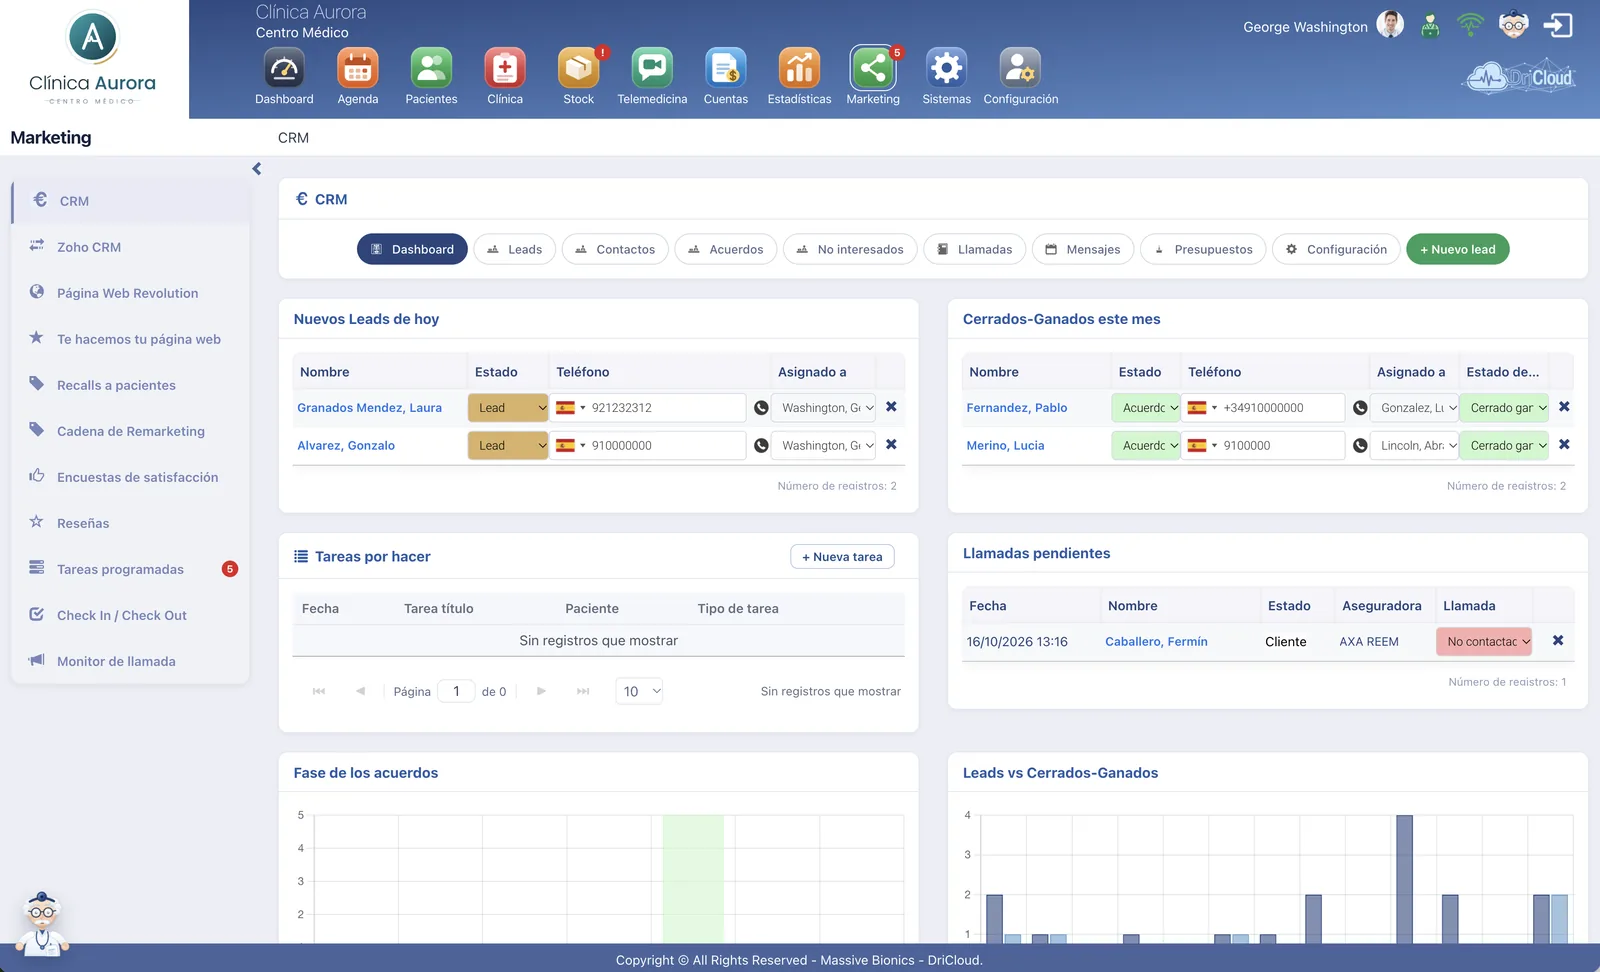Open Estado dropdown for Granados Mendez, Laura

click(508, 408)
